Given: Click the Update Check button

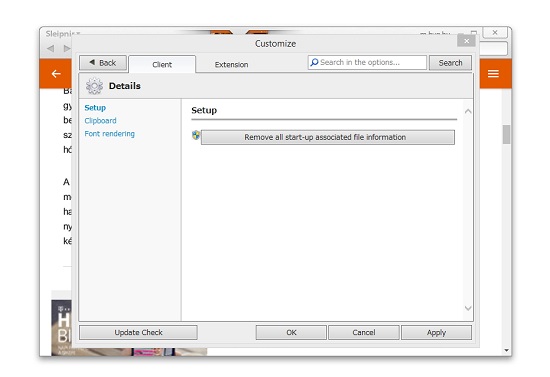Looking at the screenshot, I should 138,332.
